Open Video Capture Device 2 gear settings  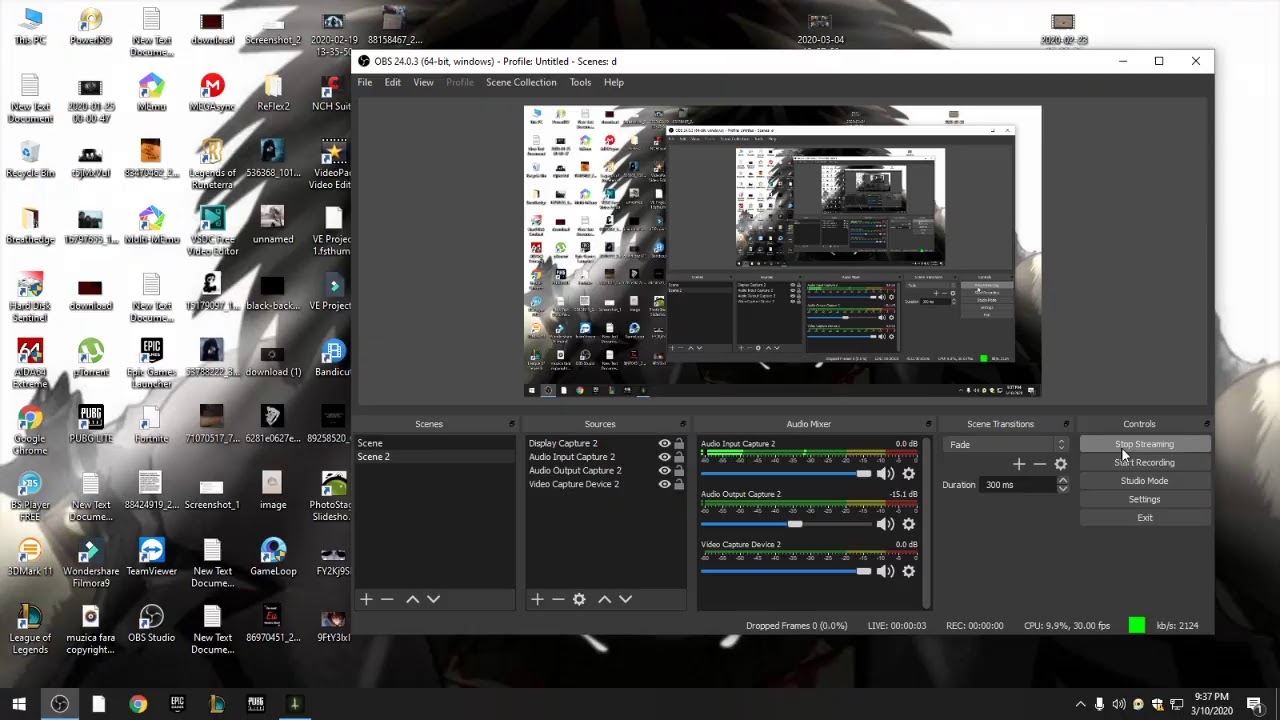tap(908, 571)
